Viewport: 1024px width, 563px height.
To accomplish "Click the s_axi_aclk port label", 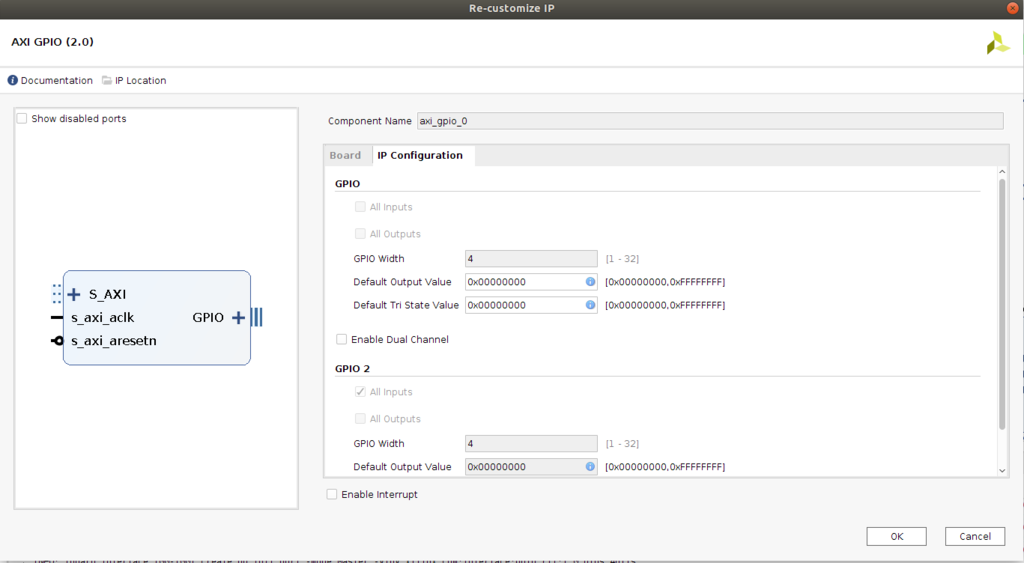I will click(103, 317).
